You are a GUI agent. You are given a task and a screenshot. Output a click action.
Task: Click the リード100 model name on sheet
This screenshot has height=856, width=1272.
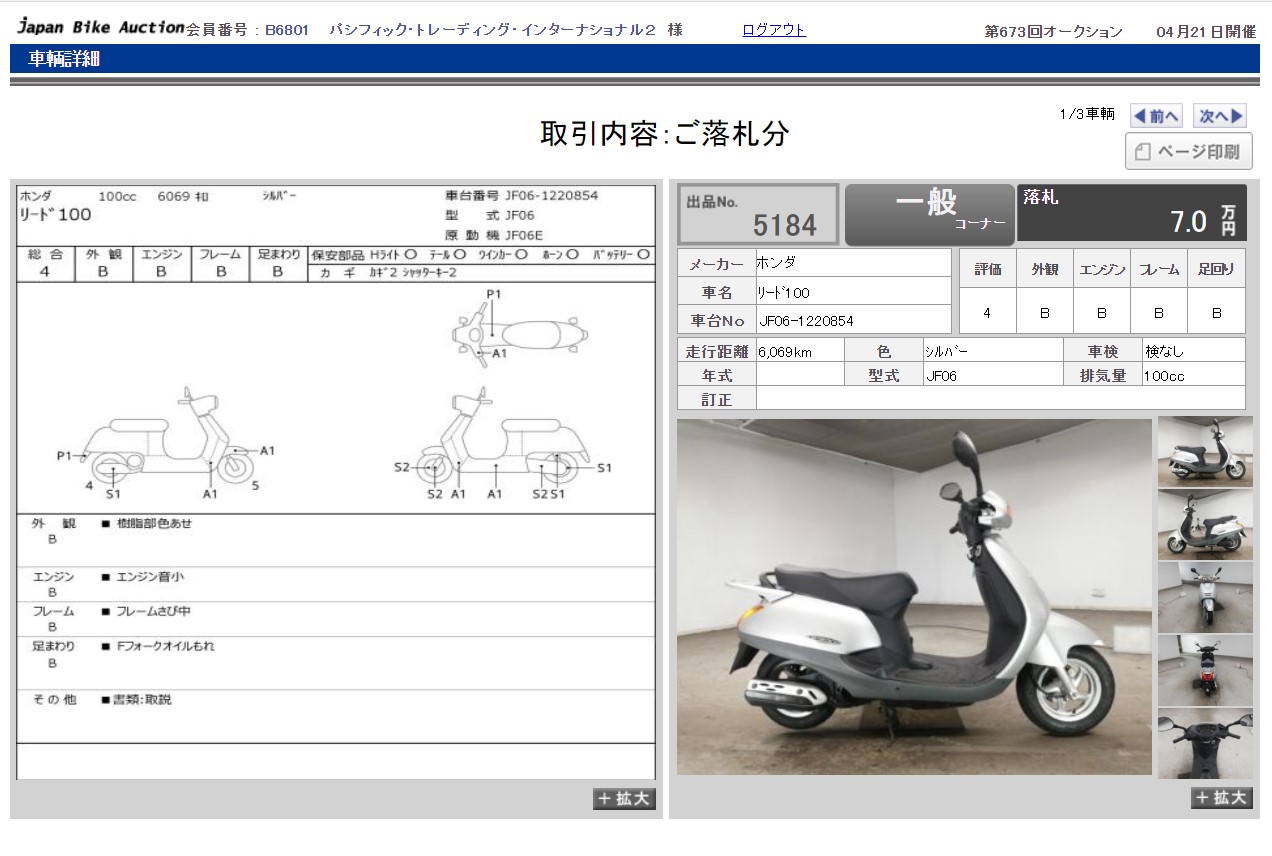(55, 214)
